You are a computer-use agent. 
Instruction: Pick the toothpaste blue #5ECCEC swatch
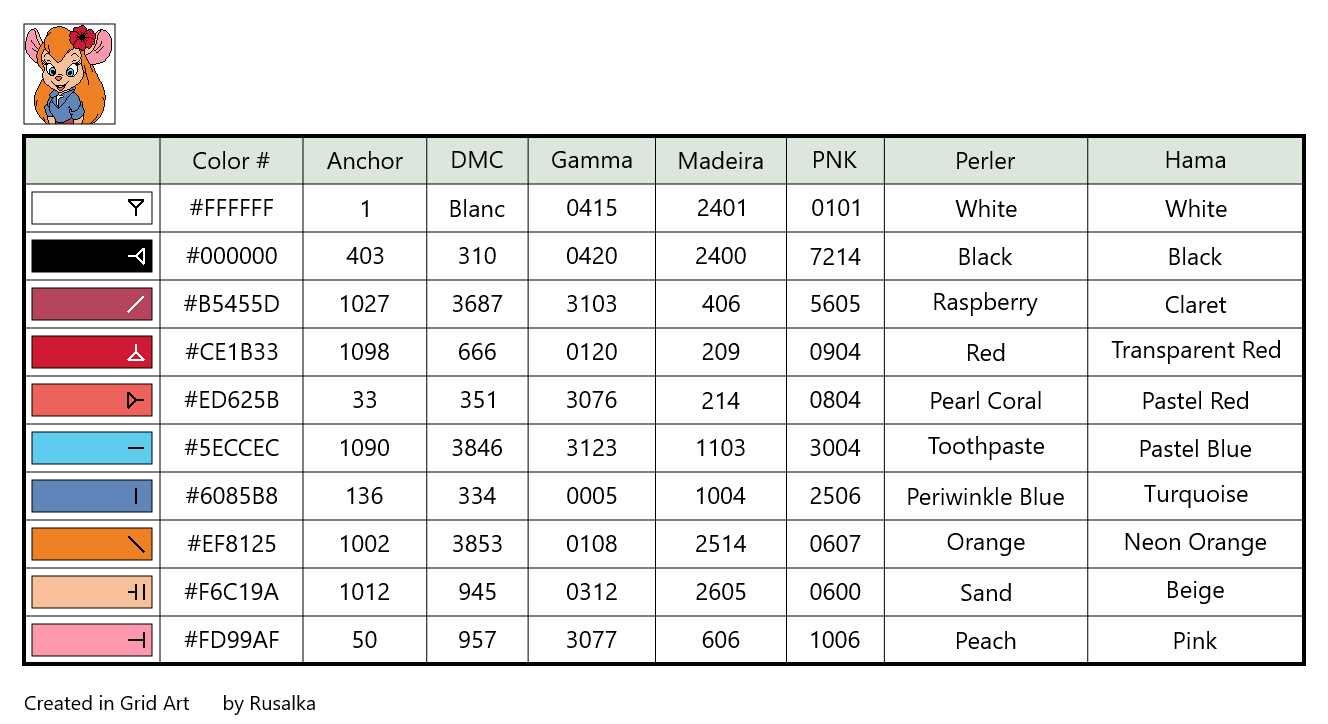point(92,448)
